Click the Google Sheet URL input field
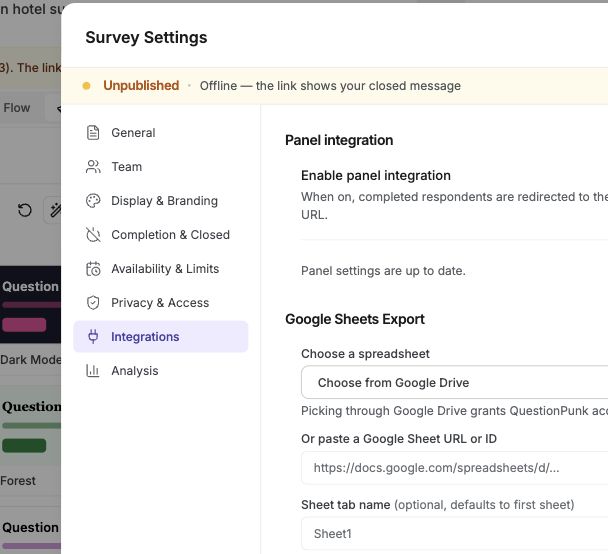Viewport: 608px width, 554px height. [x=454, y=468]
